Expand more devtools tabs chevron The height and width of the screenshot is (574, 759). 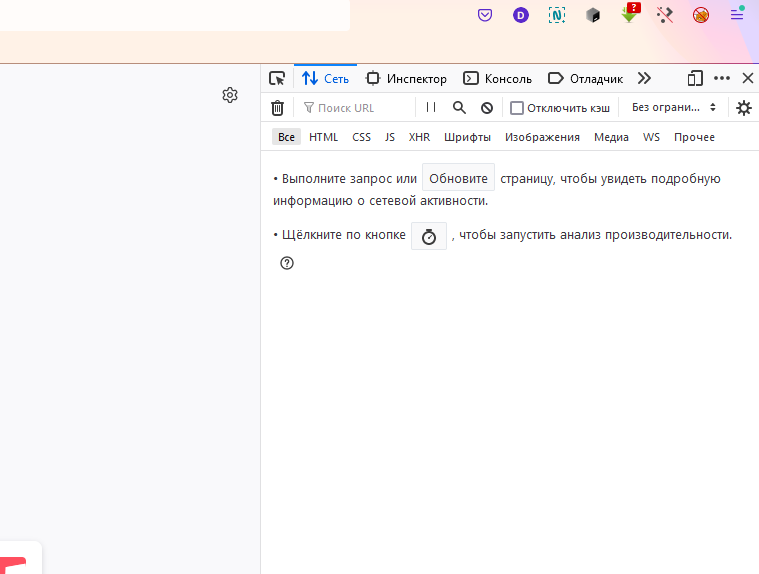pyautogui.click(x=644, y=78)
